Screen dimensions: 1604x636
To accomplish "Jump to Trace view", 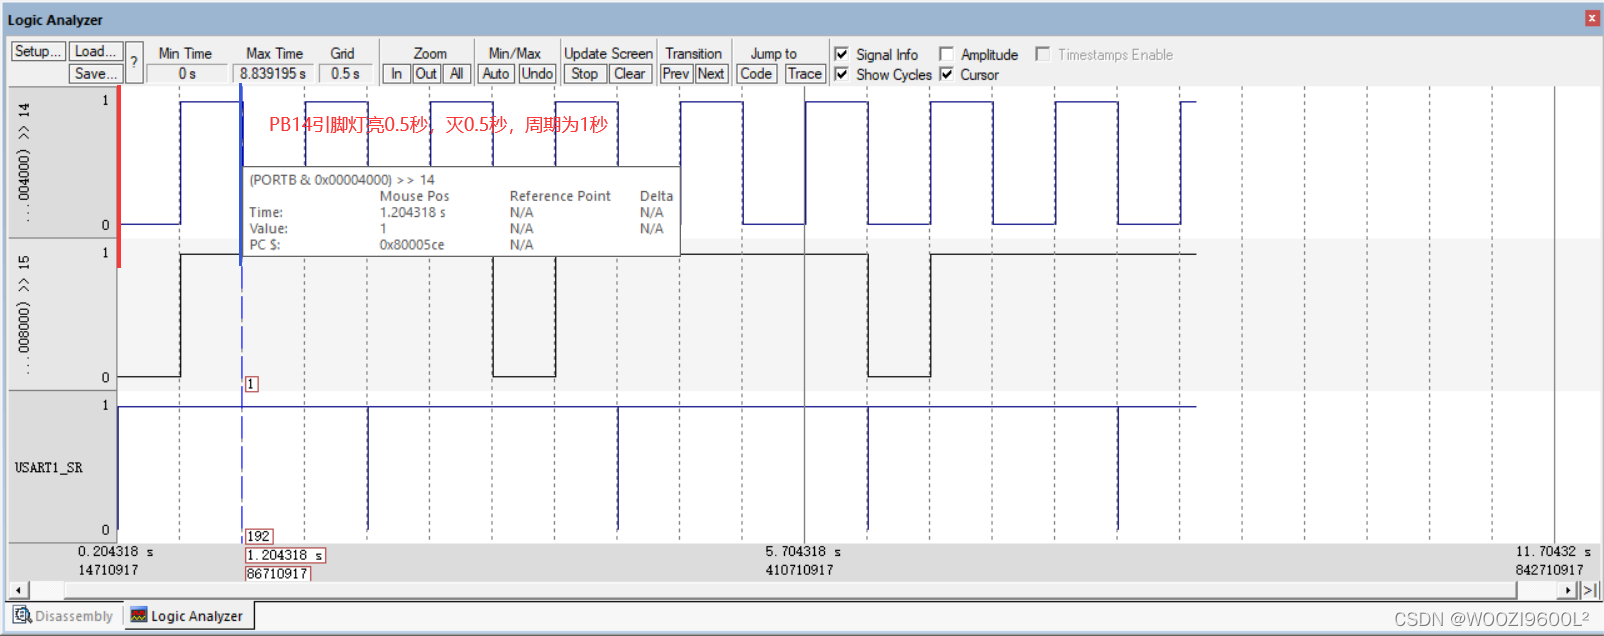I will 804,74.
